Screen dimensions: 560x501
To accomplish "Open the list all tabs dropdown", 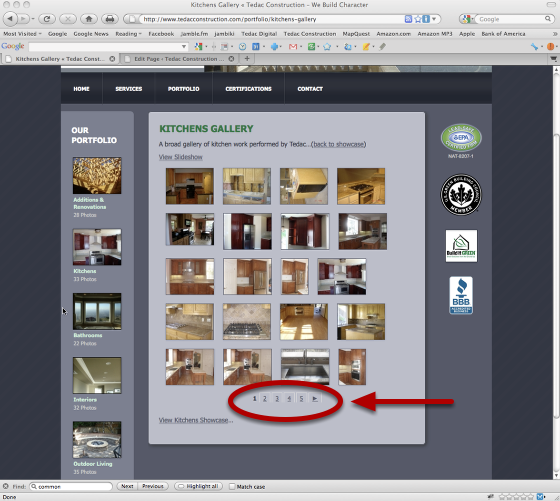I will [x=553, y=59].
